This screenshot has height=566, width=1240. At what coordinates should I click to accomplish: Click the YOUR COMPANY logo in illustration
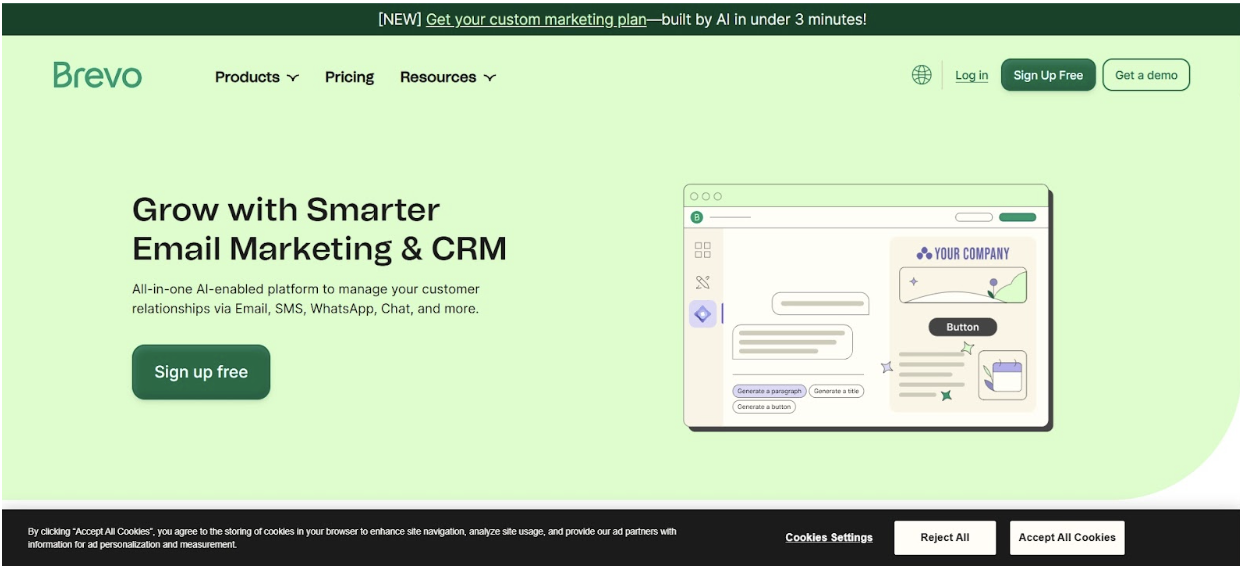[x=963, y=254]
